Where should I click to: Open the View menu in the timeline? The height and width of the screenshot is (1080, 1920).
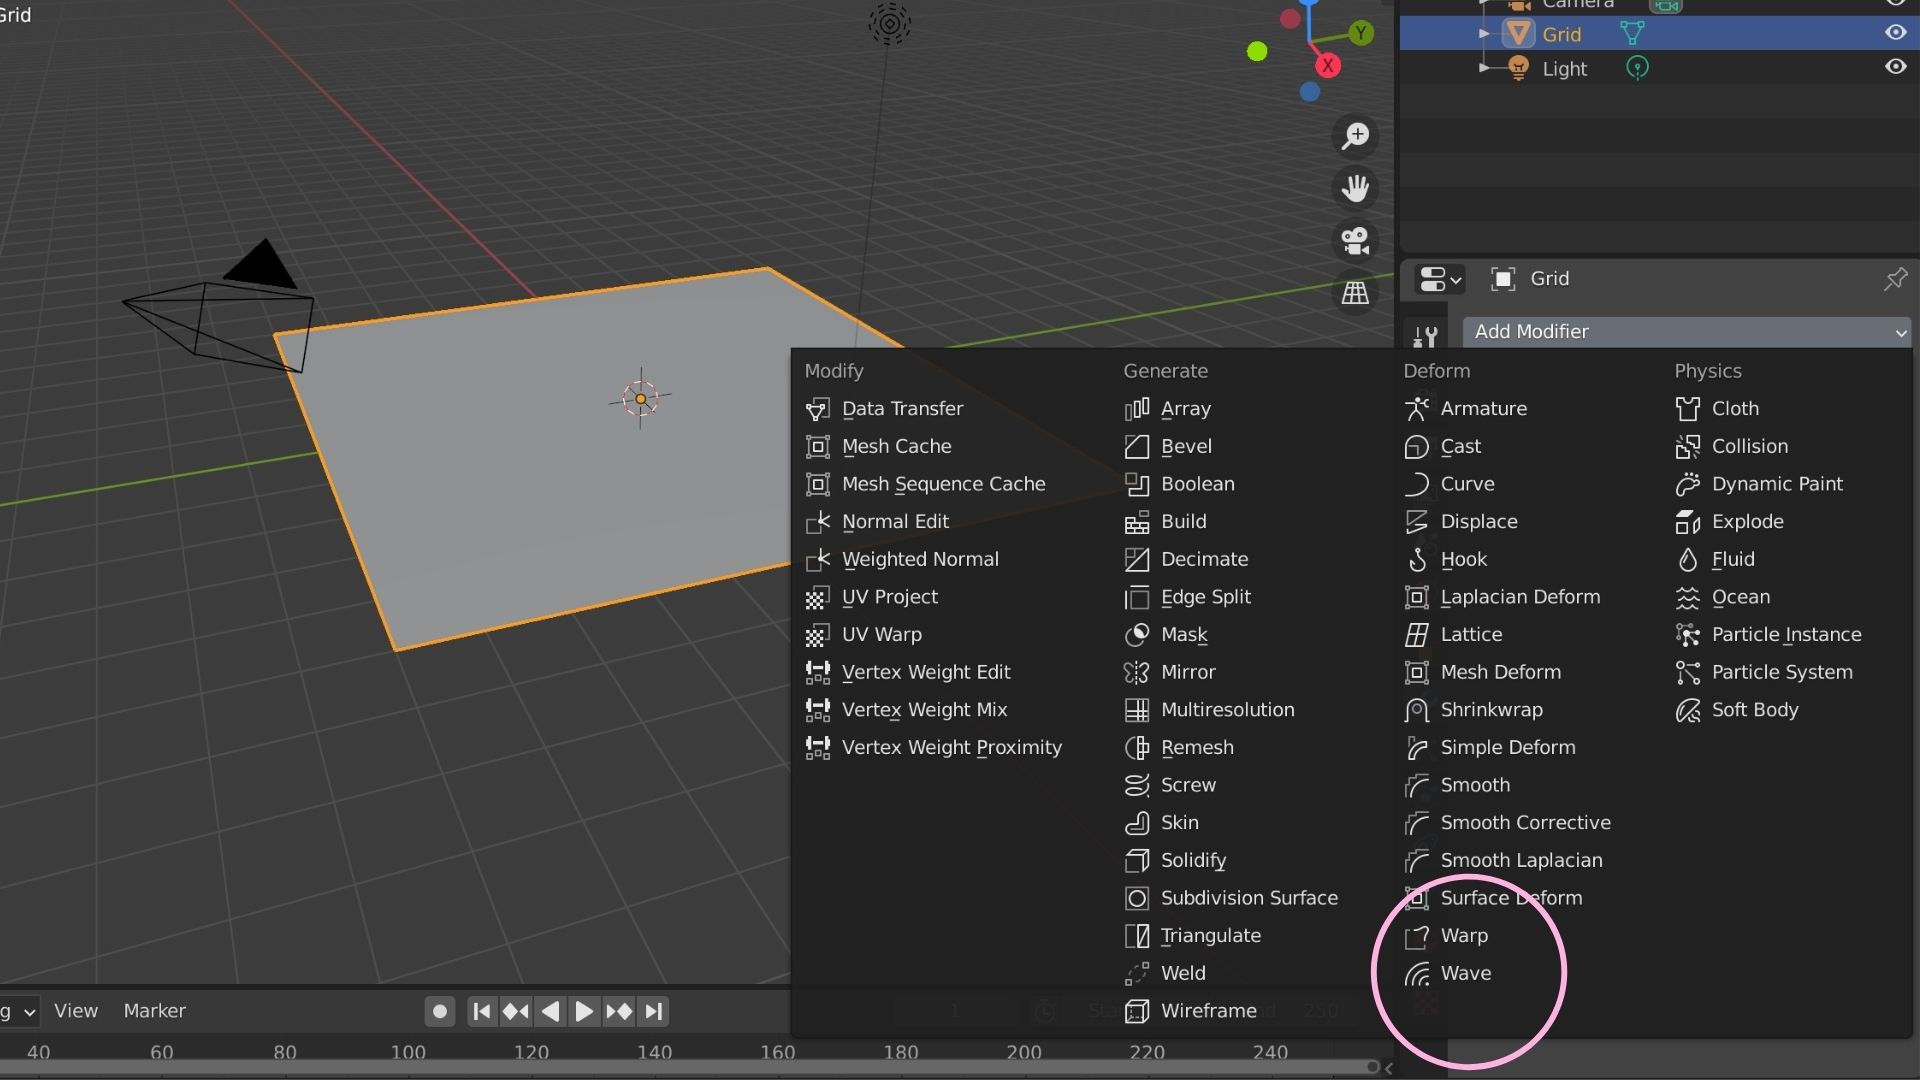coord(76,1011)
